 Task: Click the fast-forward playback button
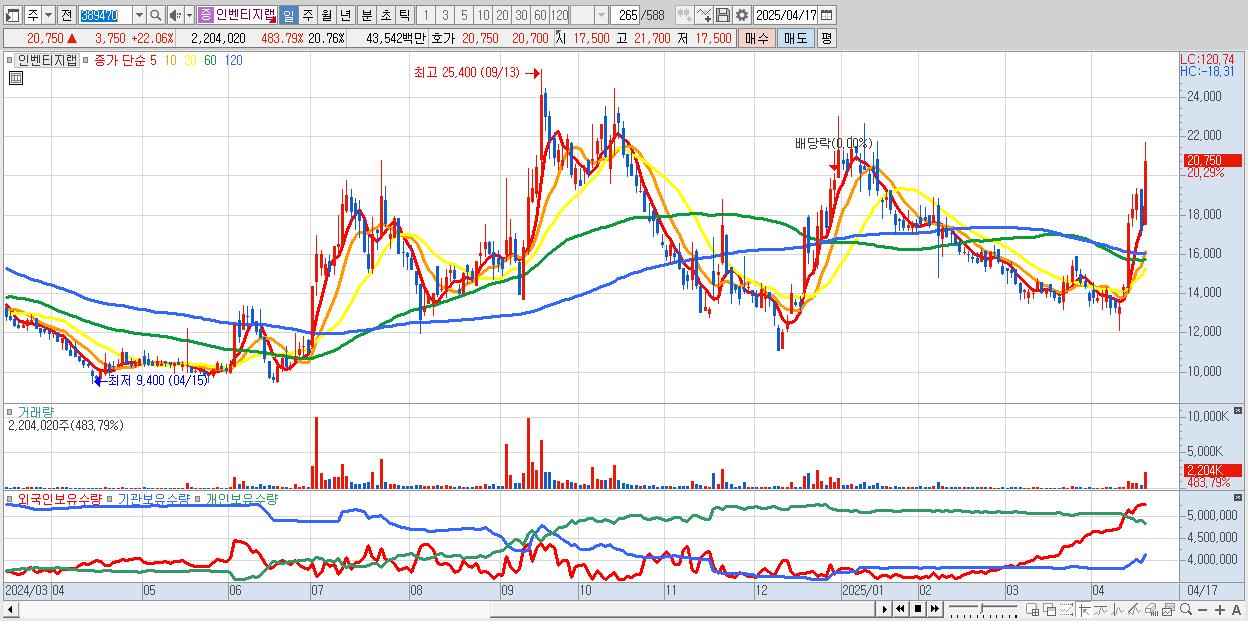[934, 609]
